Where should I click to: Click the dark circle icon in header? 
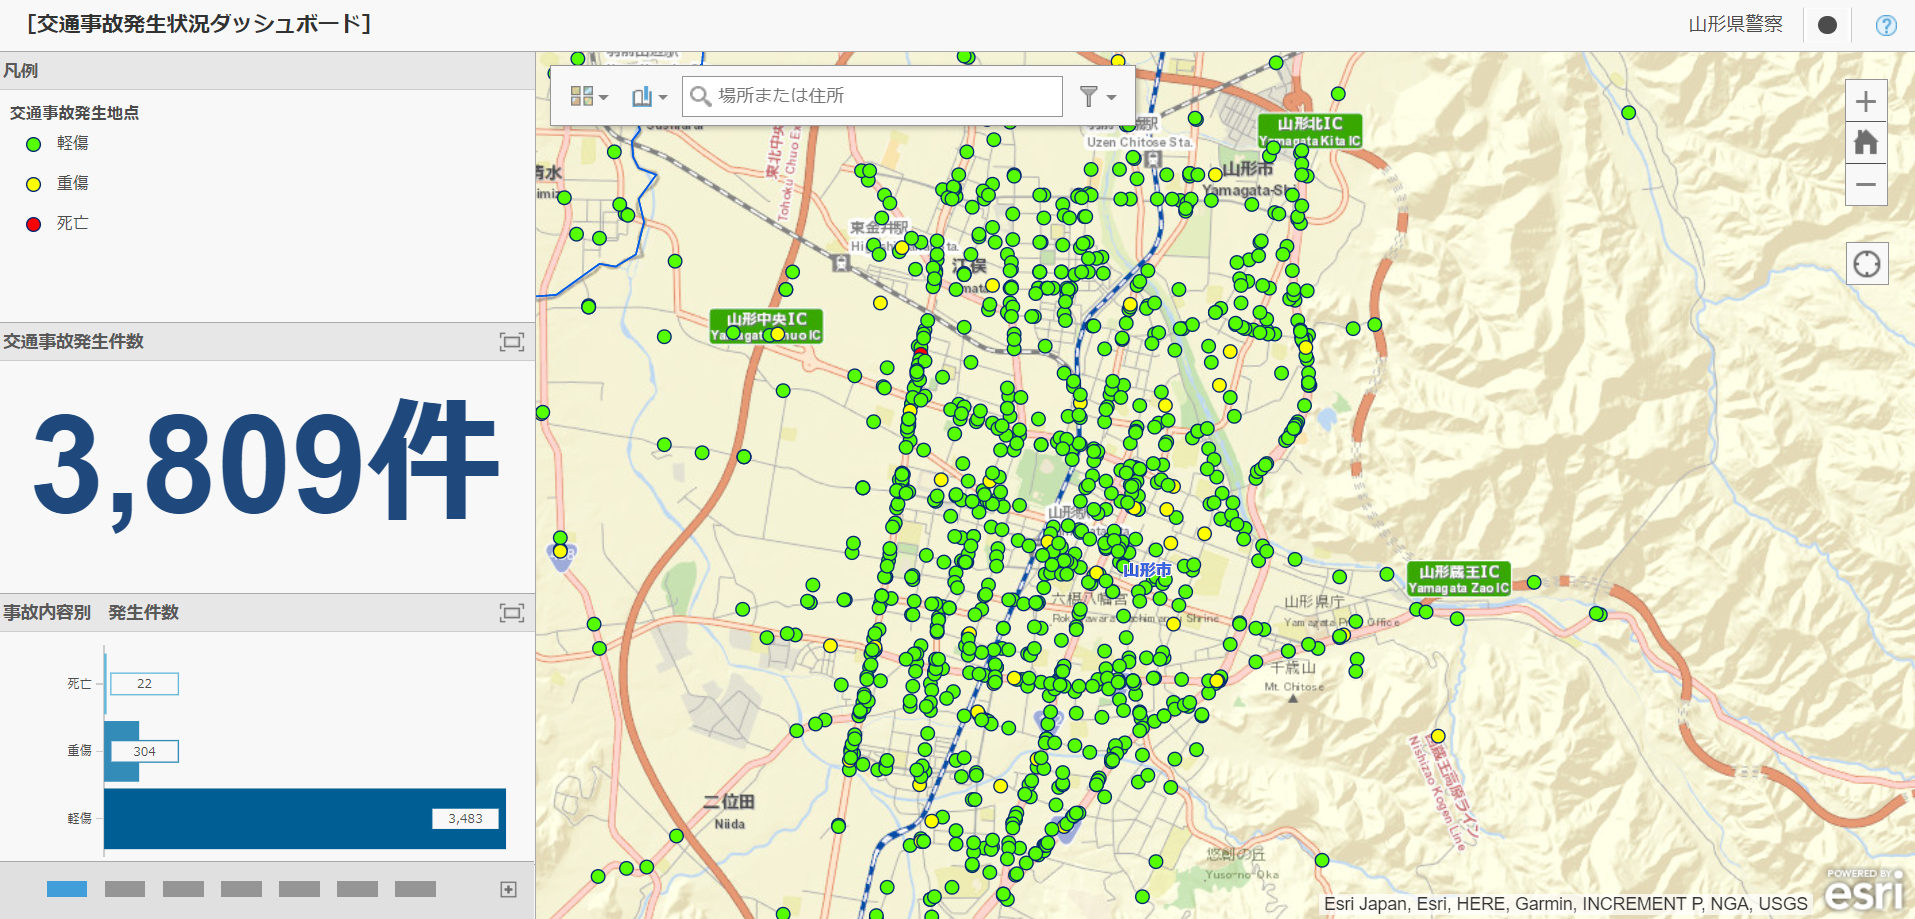(1827, 25)
